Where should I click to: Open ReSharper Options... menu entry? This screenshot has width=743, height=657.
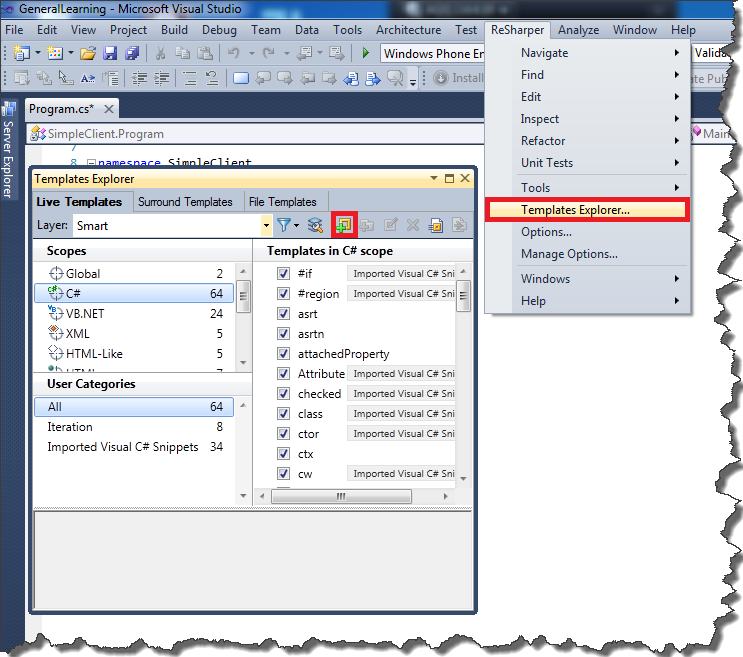tap(587, 232)
